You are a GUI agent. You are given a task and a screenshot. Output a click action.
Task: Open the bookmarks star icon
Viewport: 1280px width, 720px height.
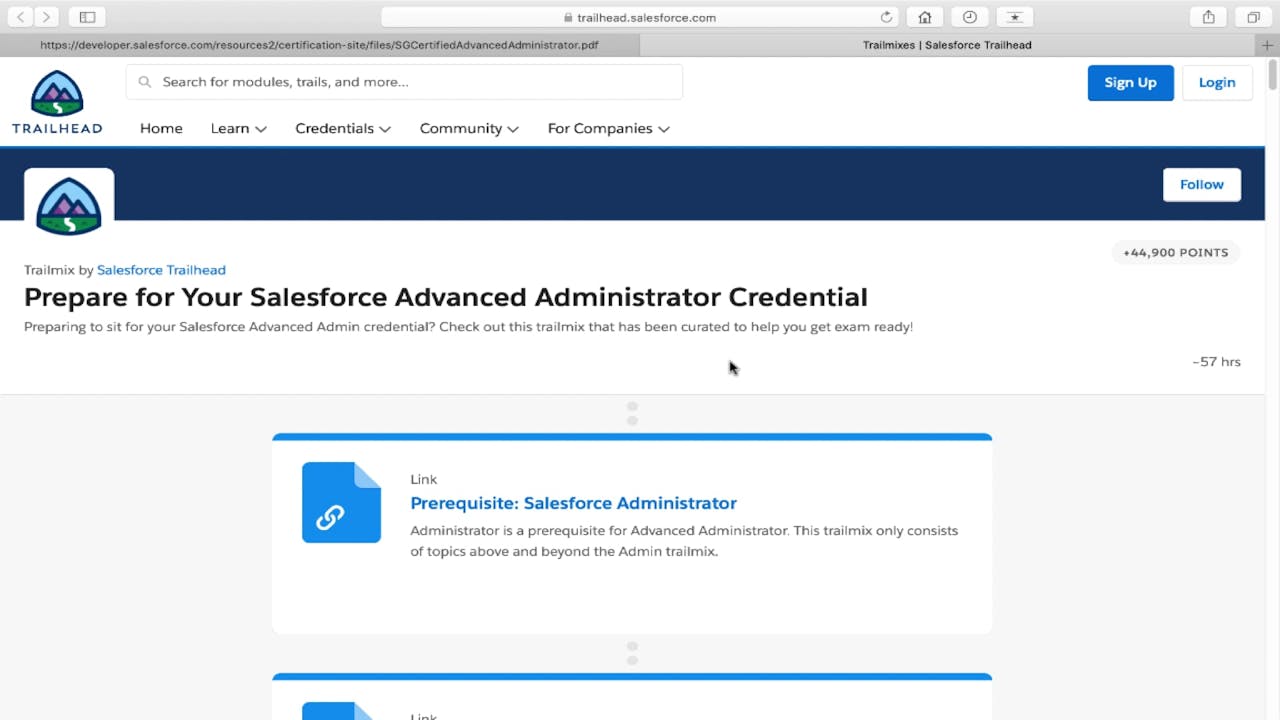[x=1014, y=17]
